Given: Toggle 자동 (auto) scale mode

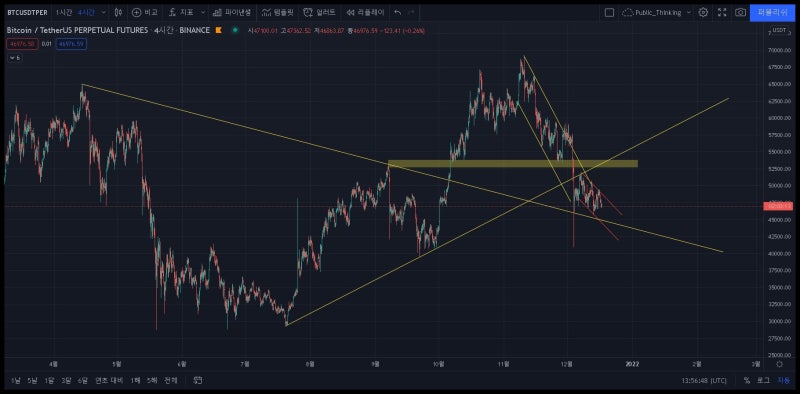Looking at the screenshot, I should click(783, 380).
